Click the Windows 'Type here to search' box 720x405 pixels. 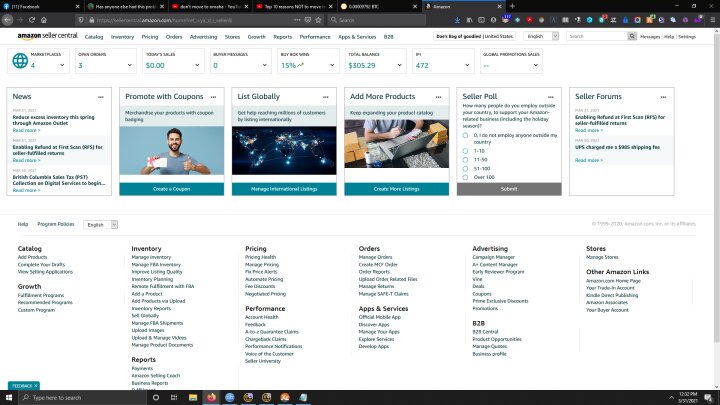click(83, 398)
